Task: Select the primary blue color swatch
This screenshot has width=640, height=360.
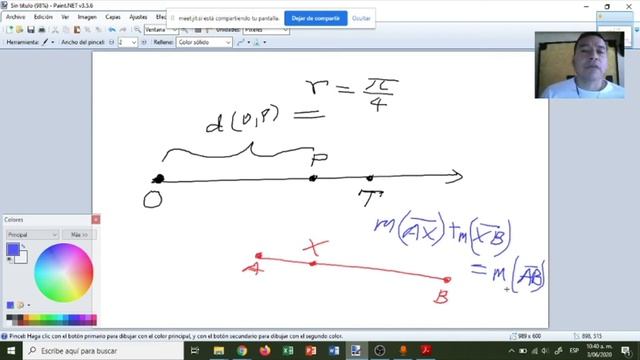Action: pos(12,249)
